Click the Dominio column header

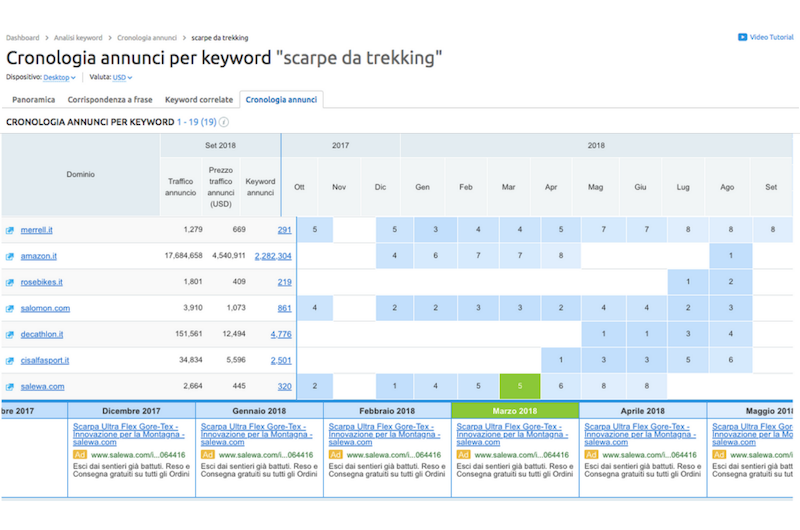81,174
